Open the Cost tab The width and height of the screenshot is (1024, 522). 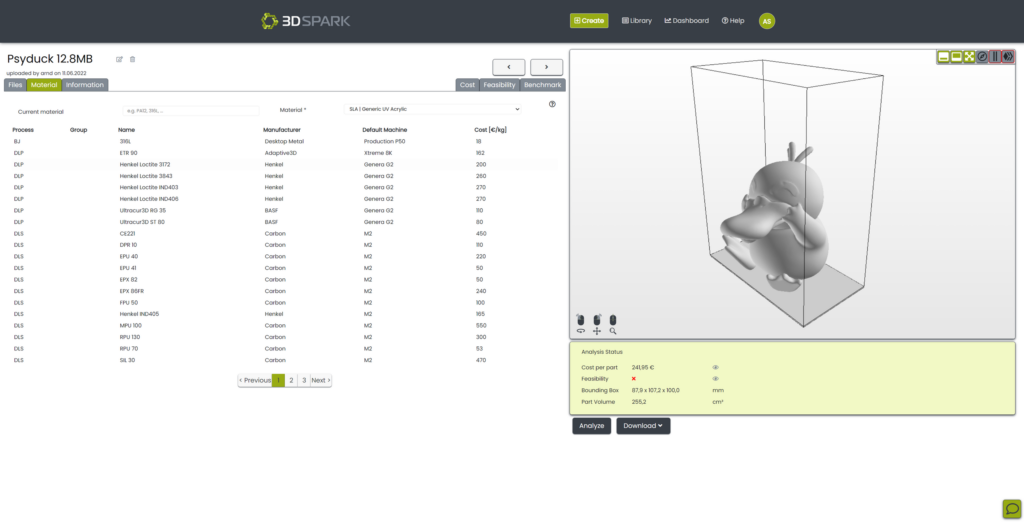coord(468,85)
